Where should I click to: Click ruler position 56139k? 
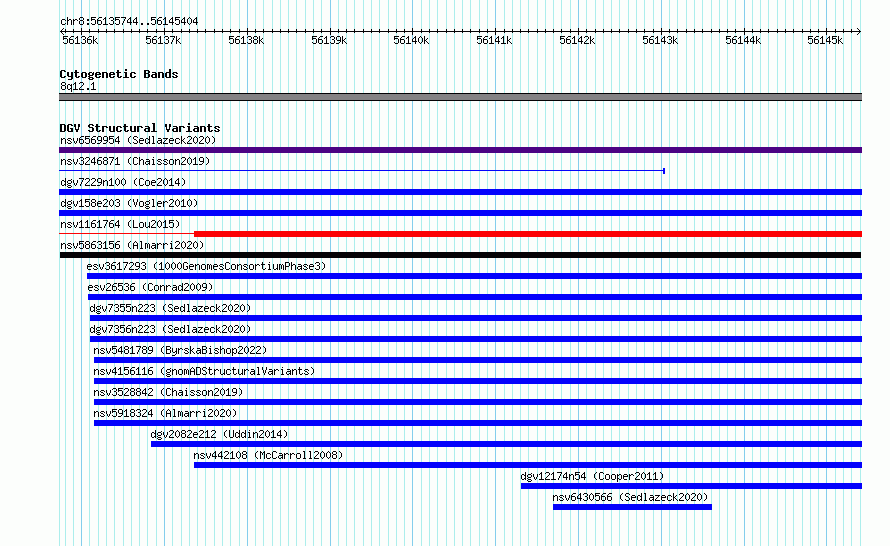point(329,40)
